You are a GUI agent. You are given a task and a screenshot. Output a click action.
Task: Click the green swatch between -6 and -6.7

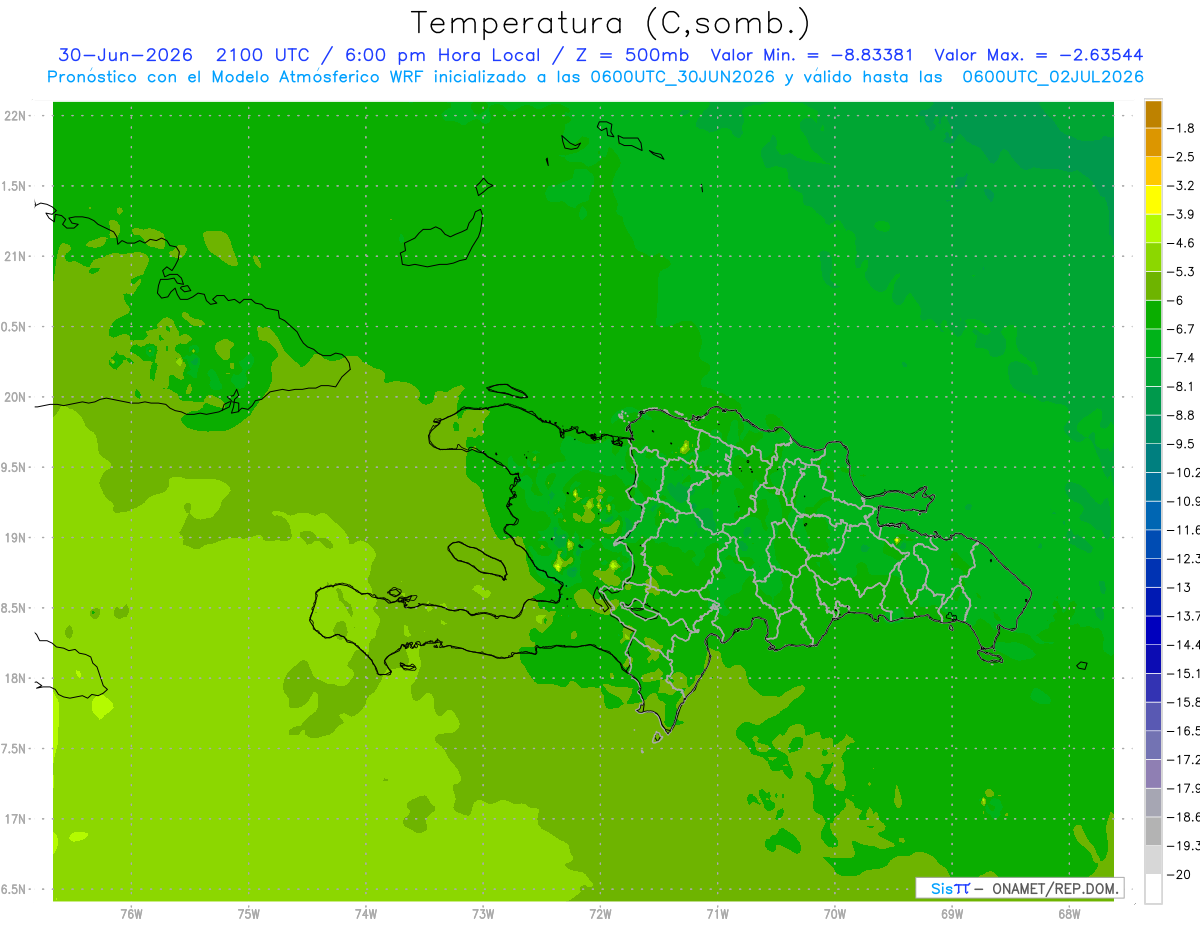[x=1153, y=315]
